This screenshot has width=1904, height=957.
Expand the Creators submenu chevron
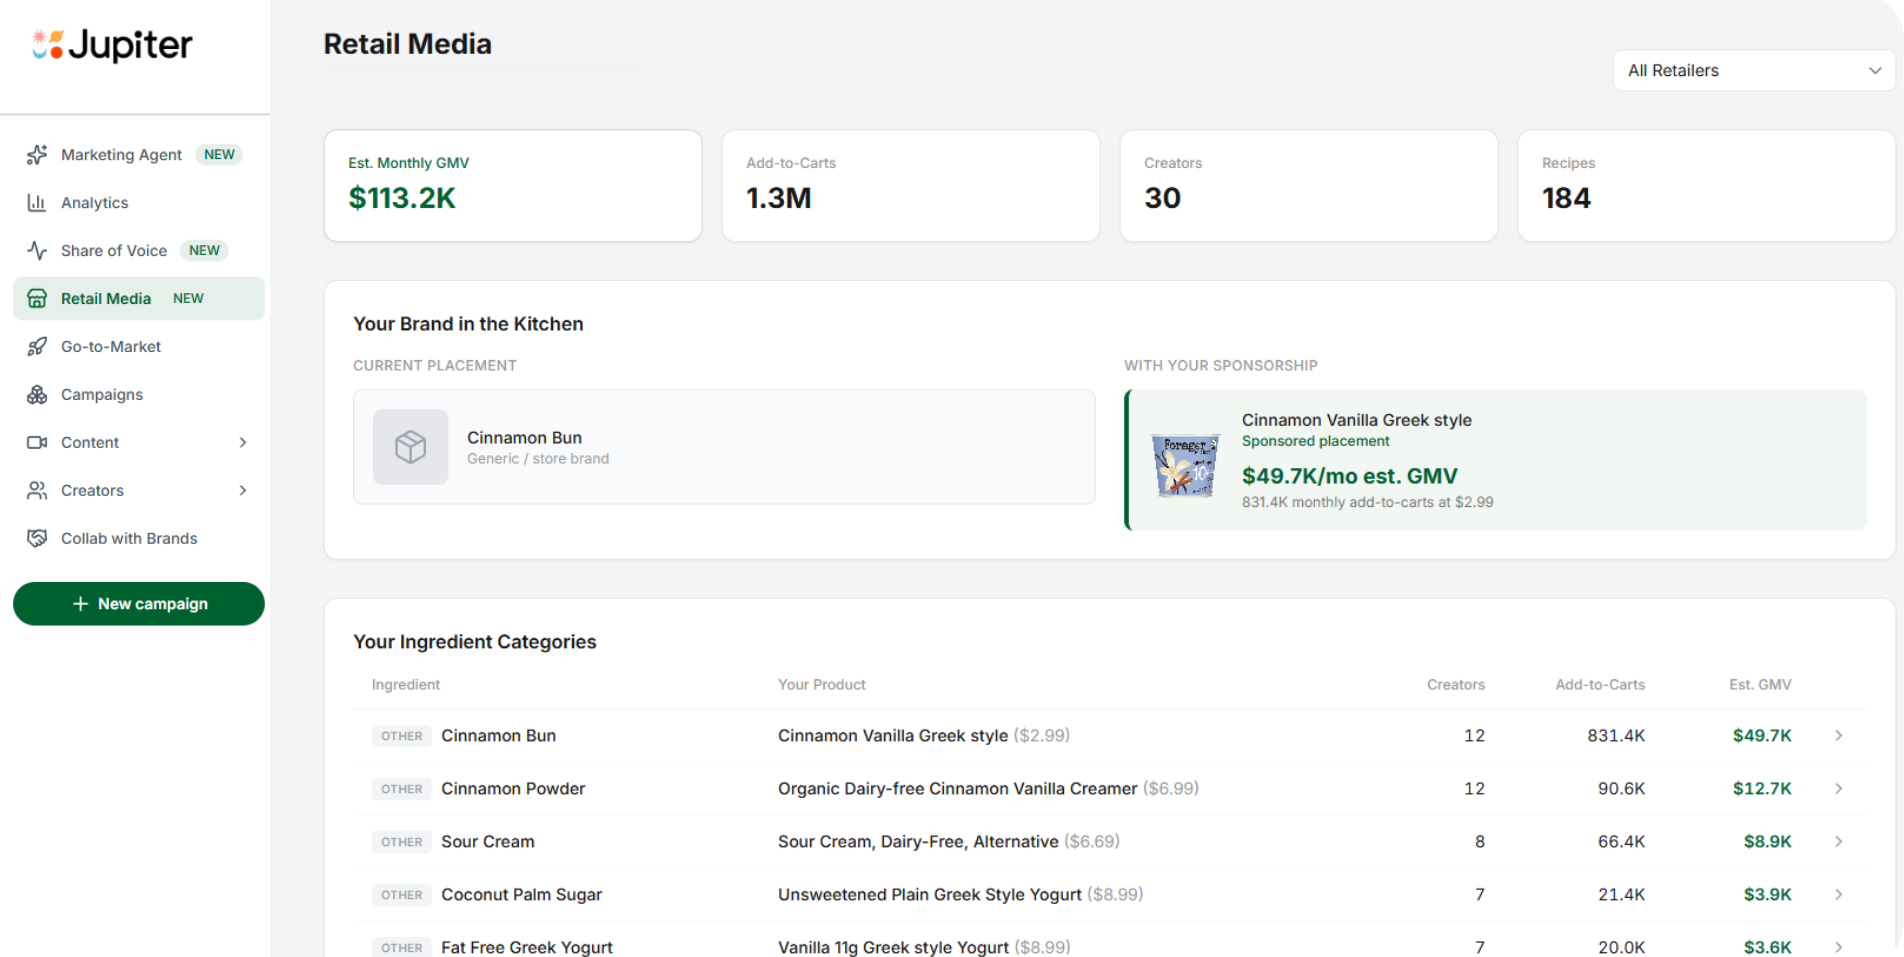243,491
